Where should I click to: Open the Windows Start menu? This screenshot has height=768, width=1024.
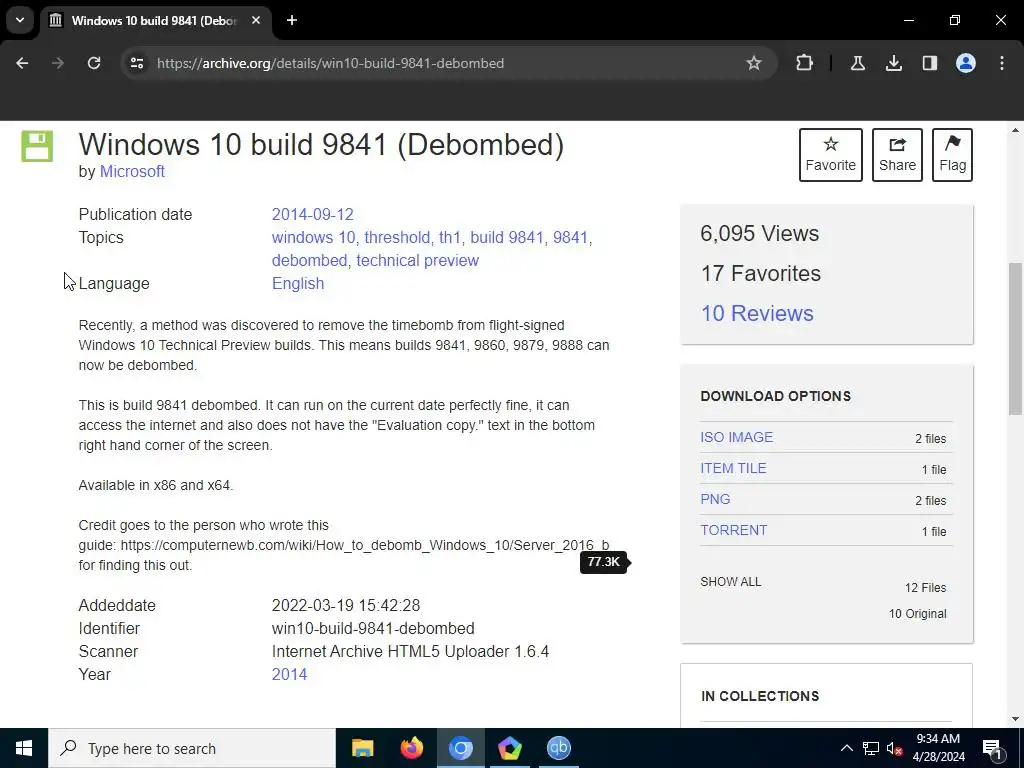[x=24, y=748]
